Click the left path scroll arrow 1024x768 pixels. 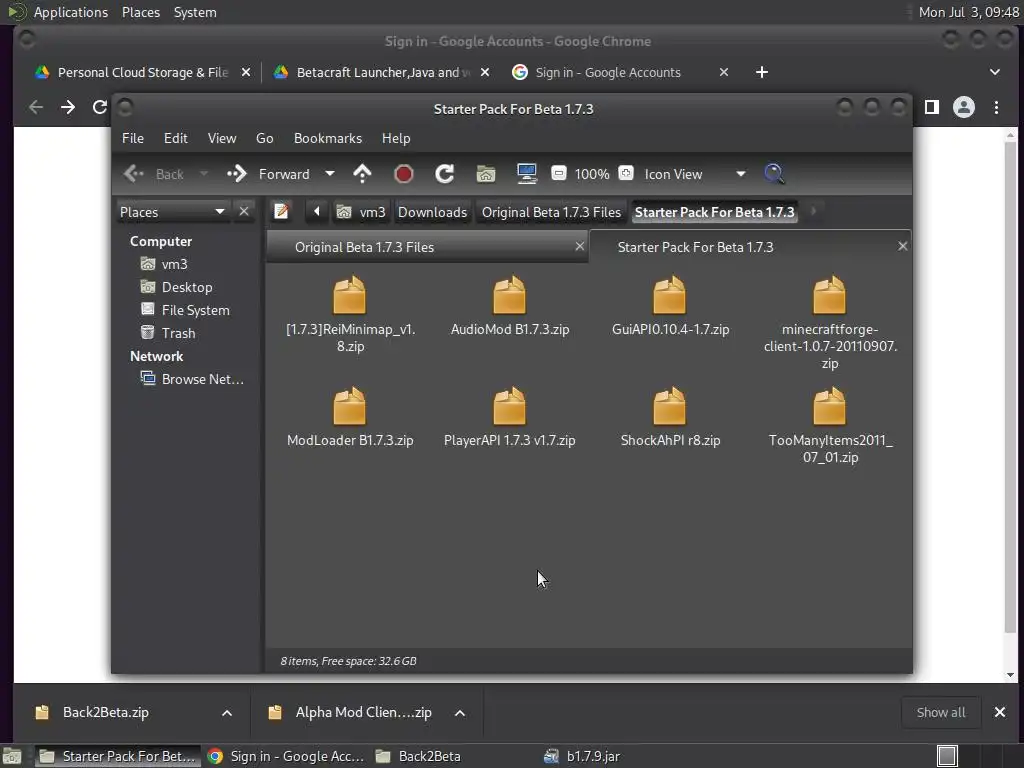(317, 212)
